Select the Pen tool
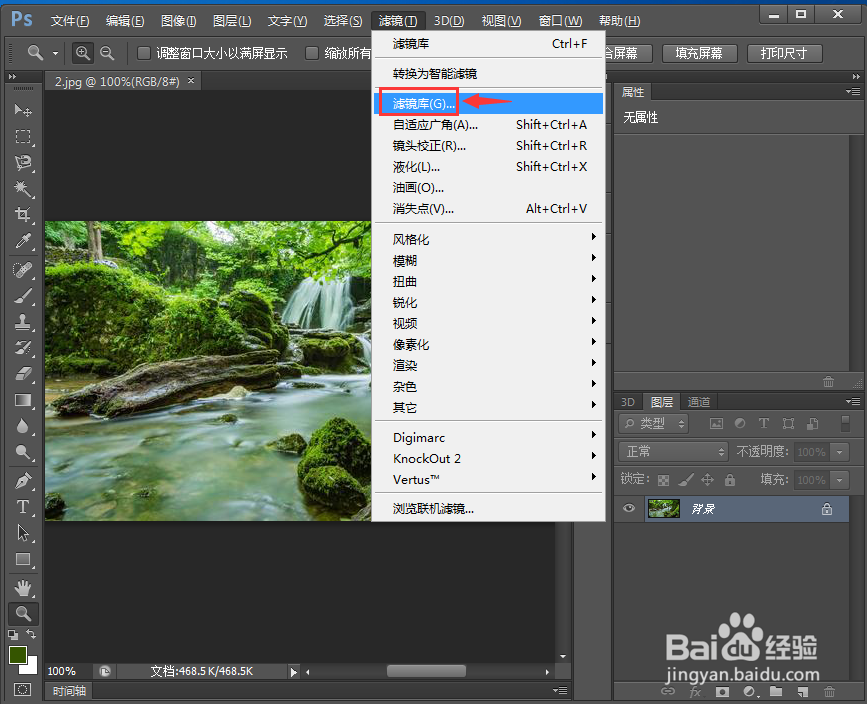 click(x=23, y=481)
